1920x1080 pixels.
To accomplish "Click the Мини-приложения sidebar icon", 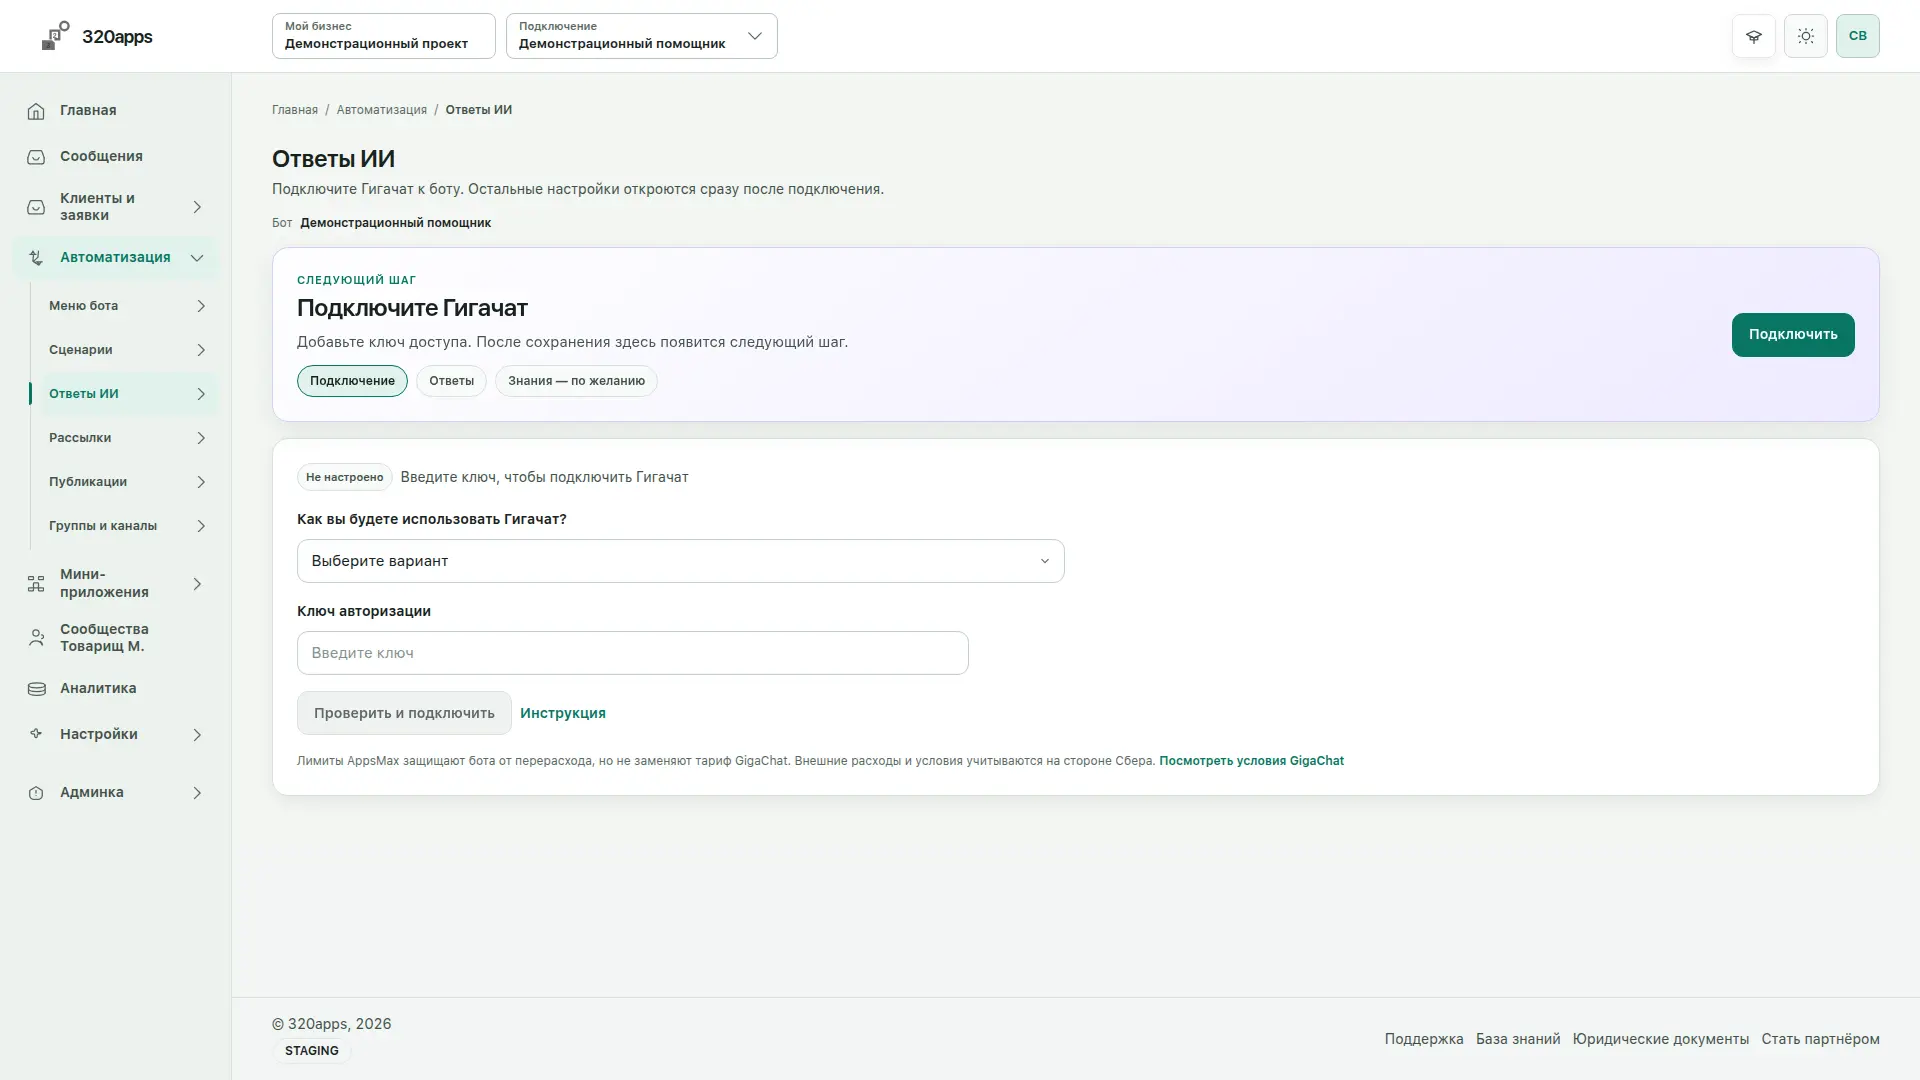I will point(36,584).
